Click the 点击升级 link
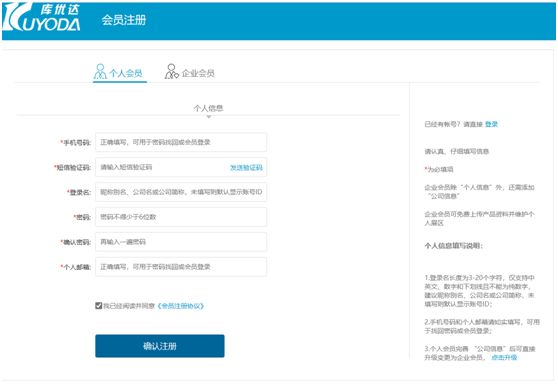This screenshot has height=384, width=558. click(504, 357)
